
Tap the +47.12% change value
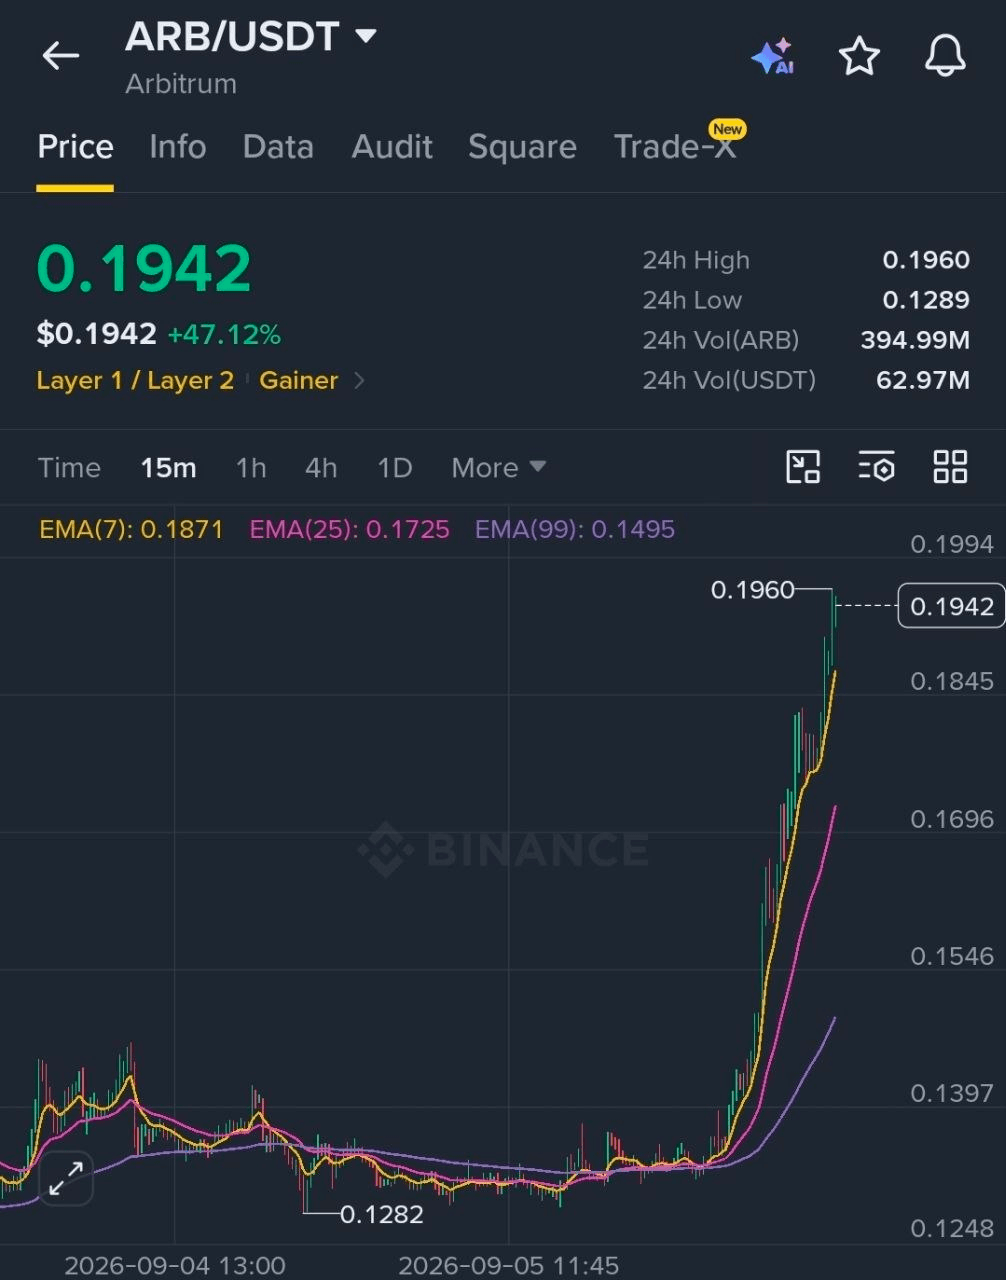tap(224, 334)
